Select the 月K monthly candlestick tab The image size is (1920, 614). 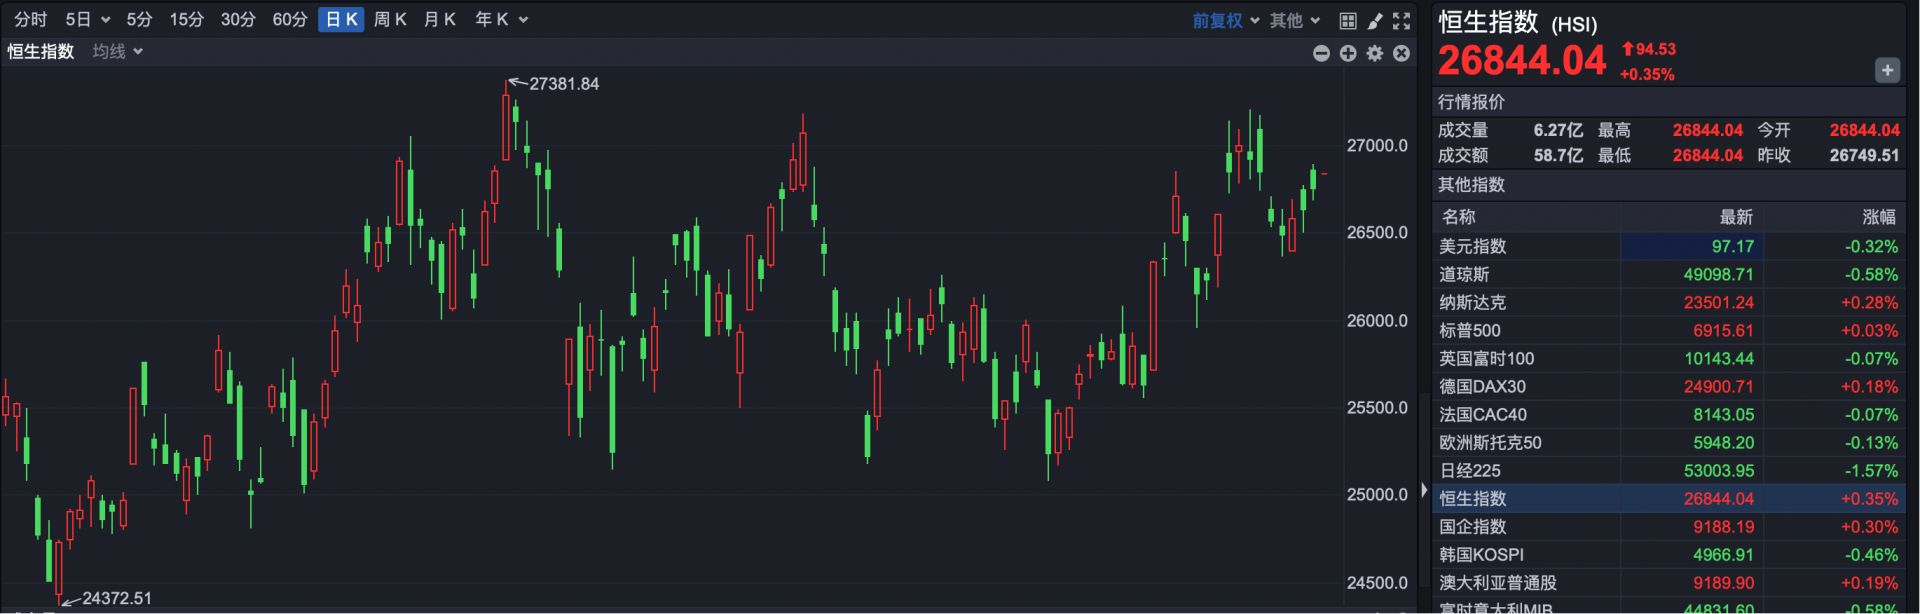pyautogui.click(x=439, y=20)
